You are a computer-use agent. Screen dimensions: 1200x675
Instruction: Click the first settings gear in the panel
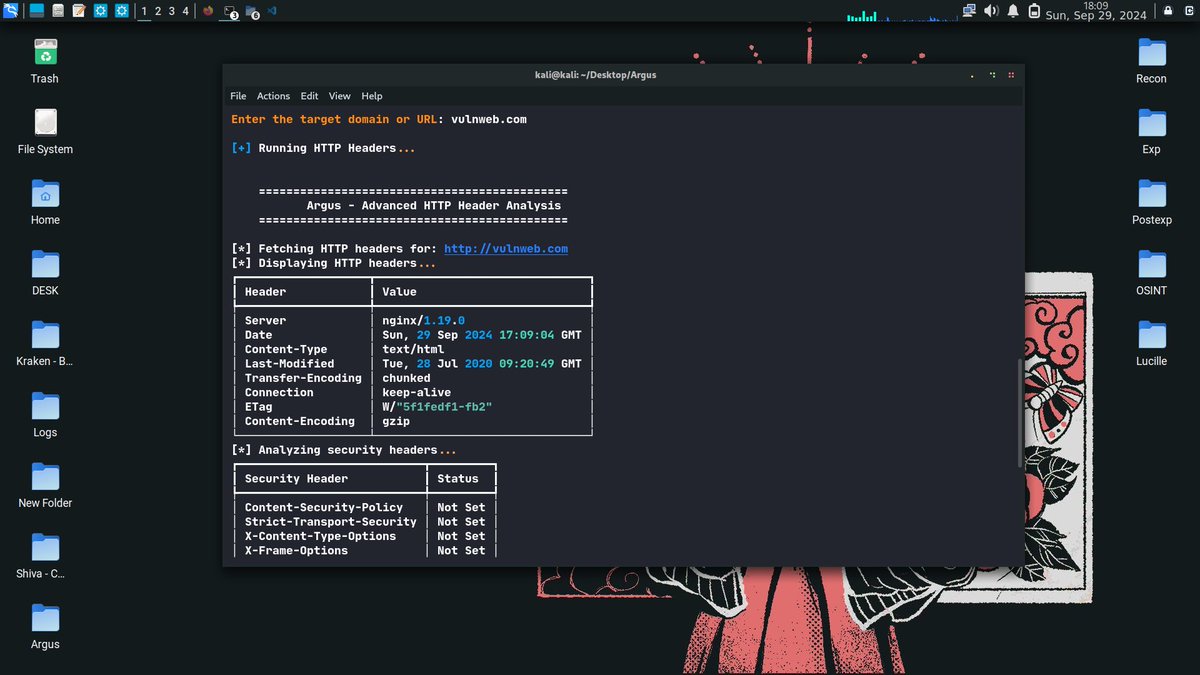(x=100, y=10)
